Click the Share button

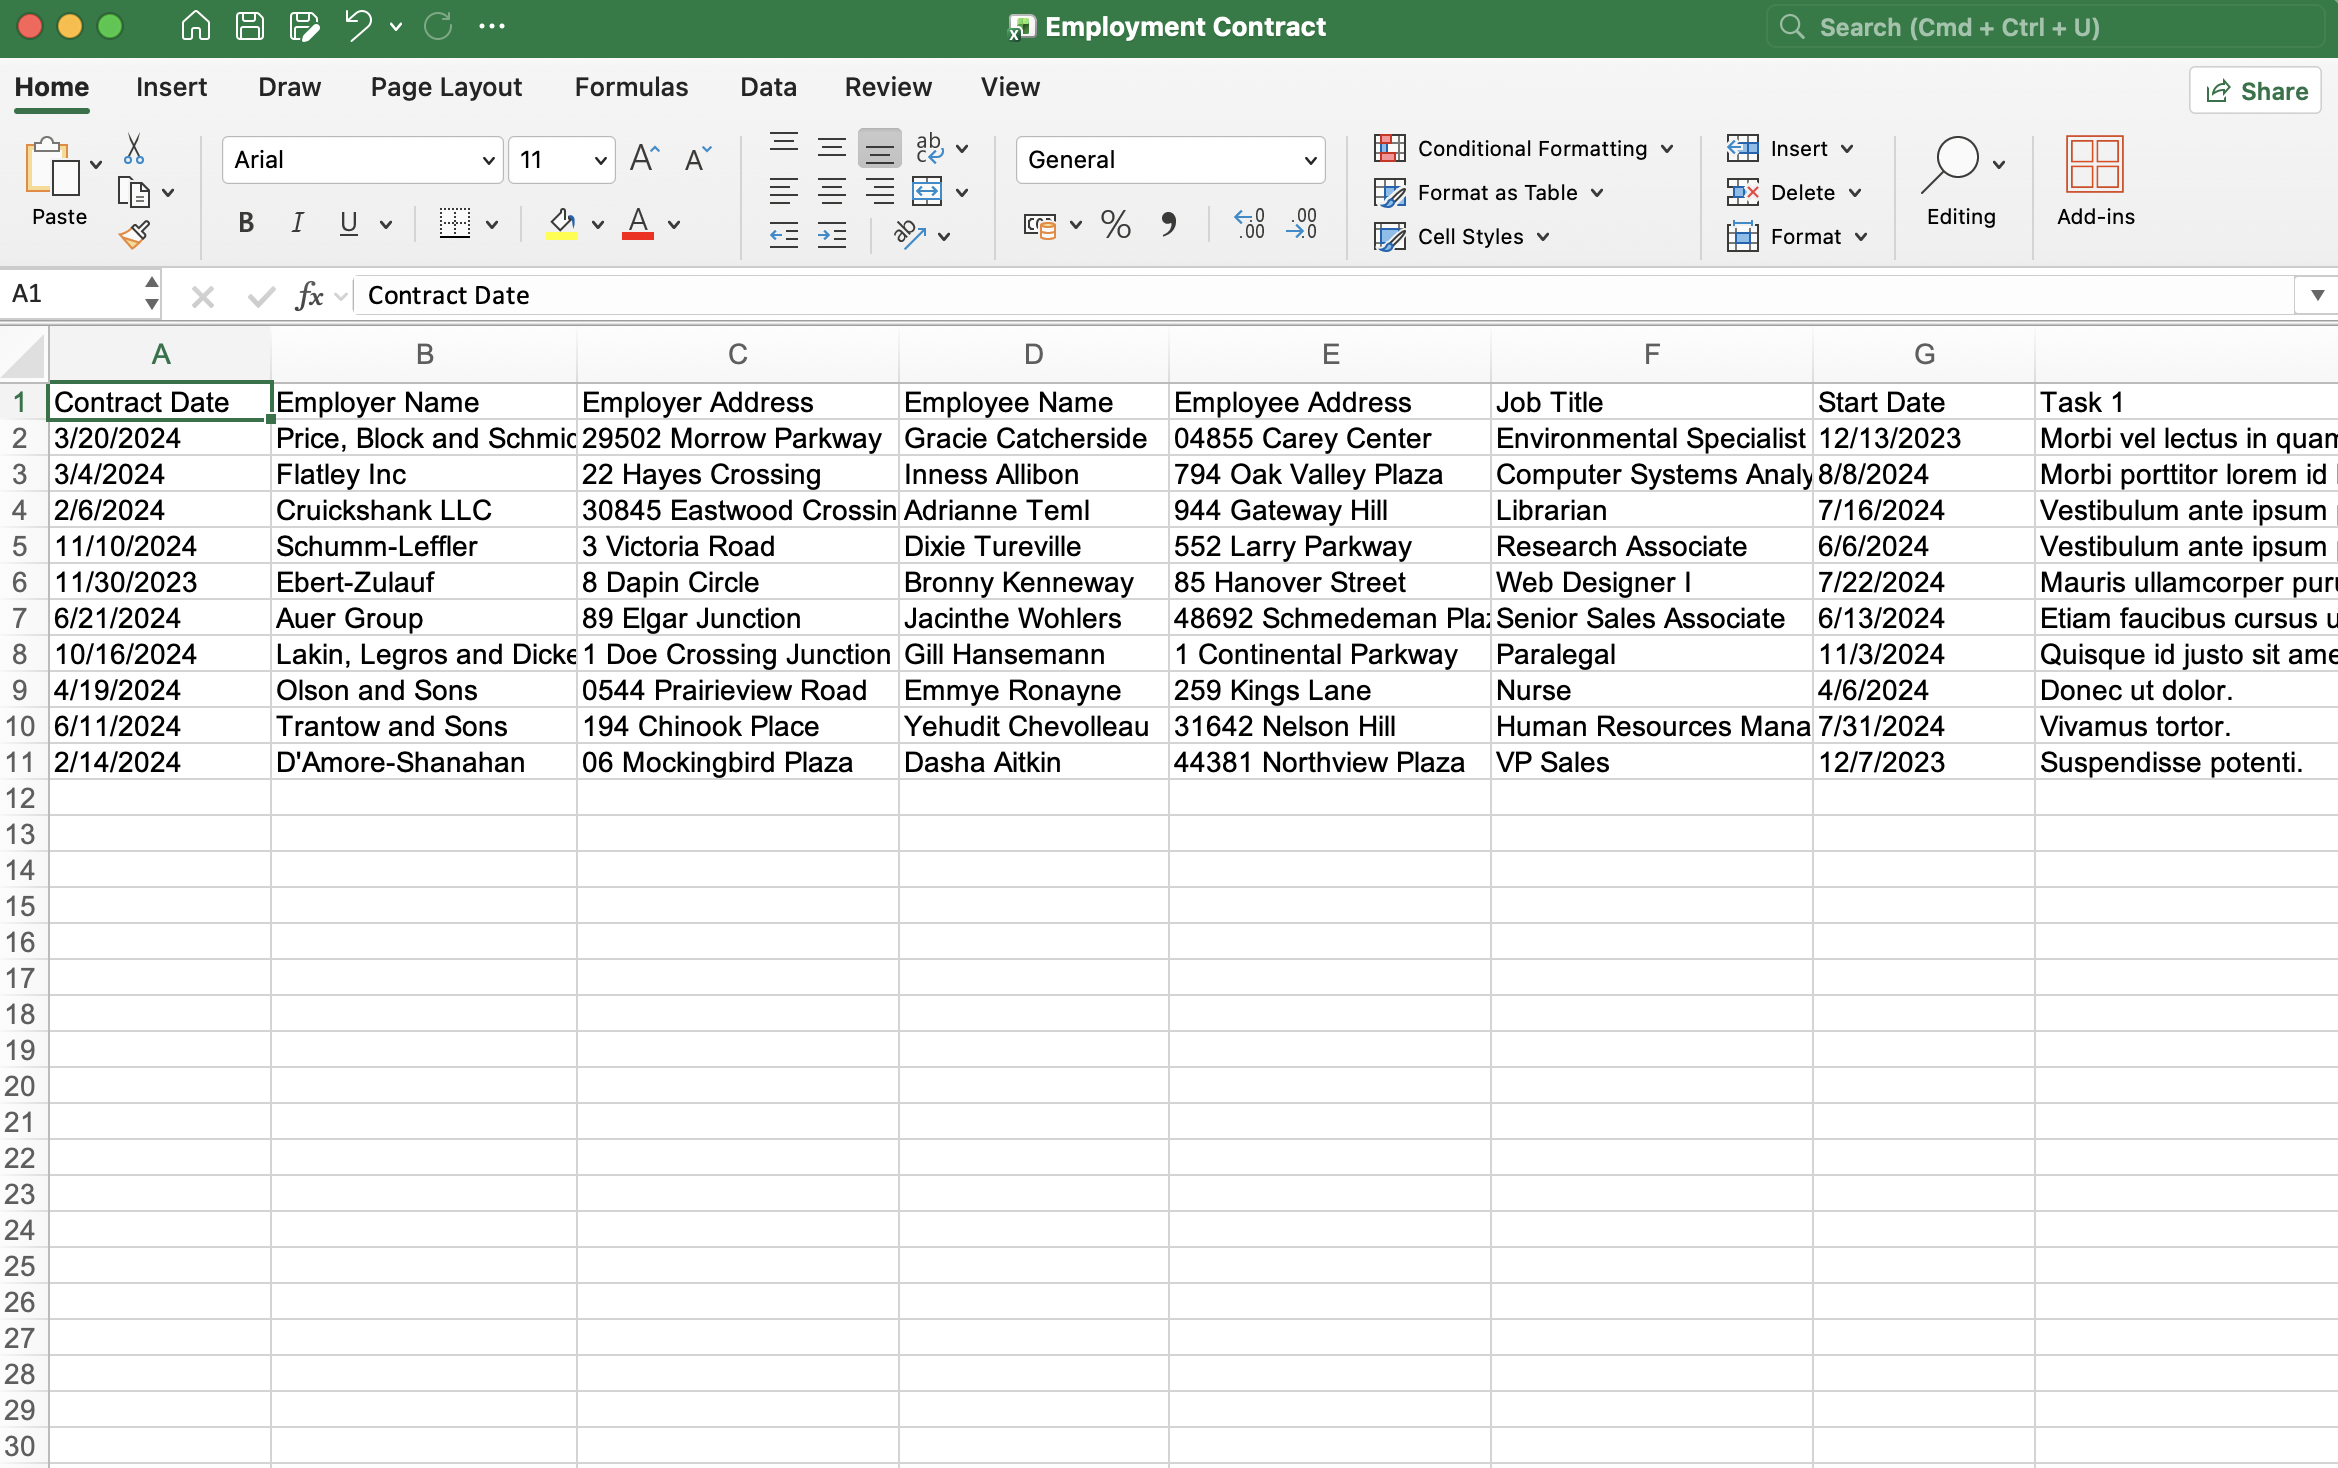point(2255,90)
